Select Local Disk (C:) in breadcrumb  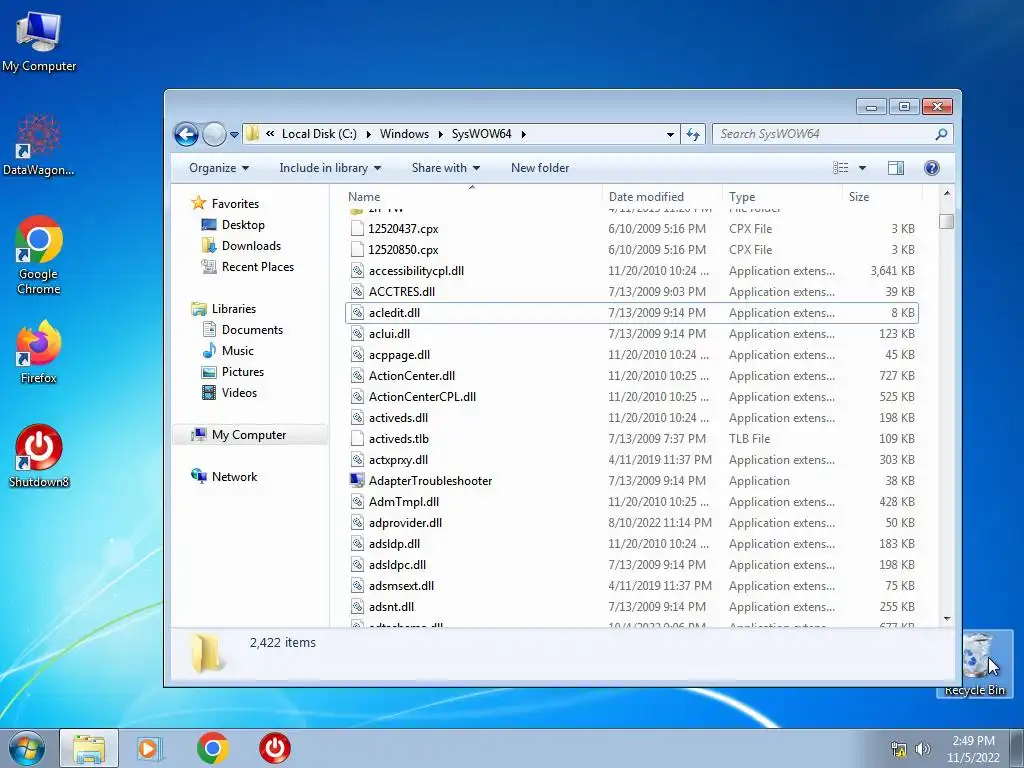(319, 134)
